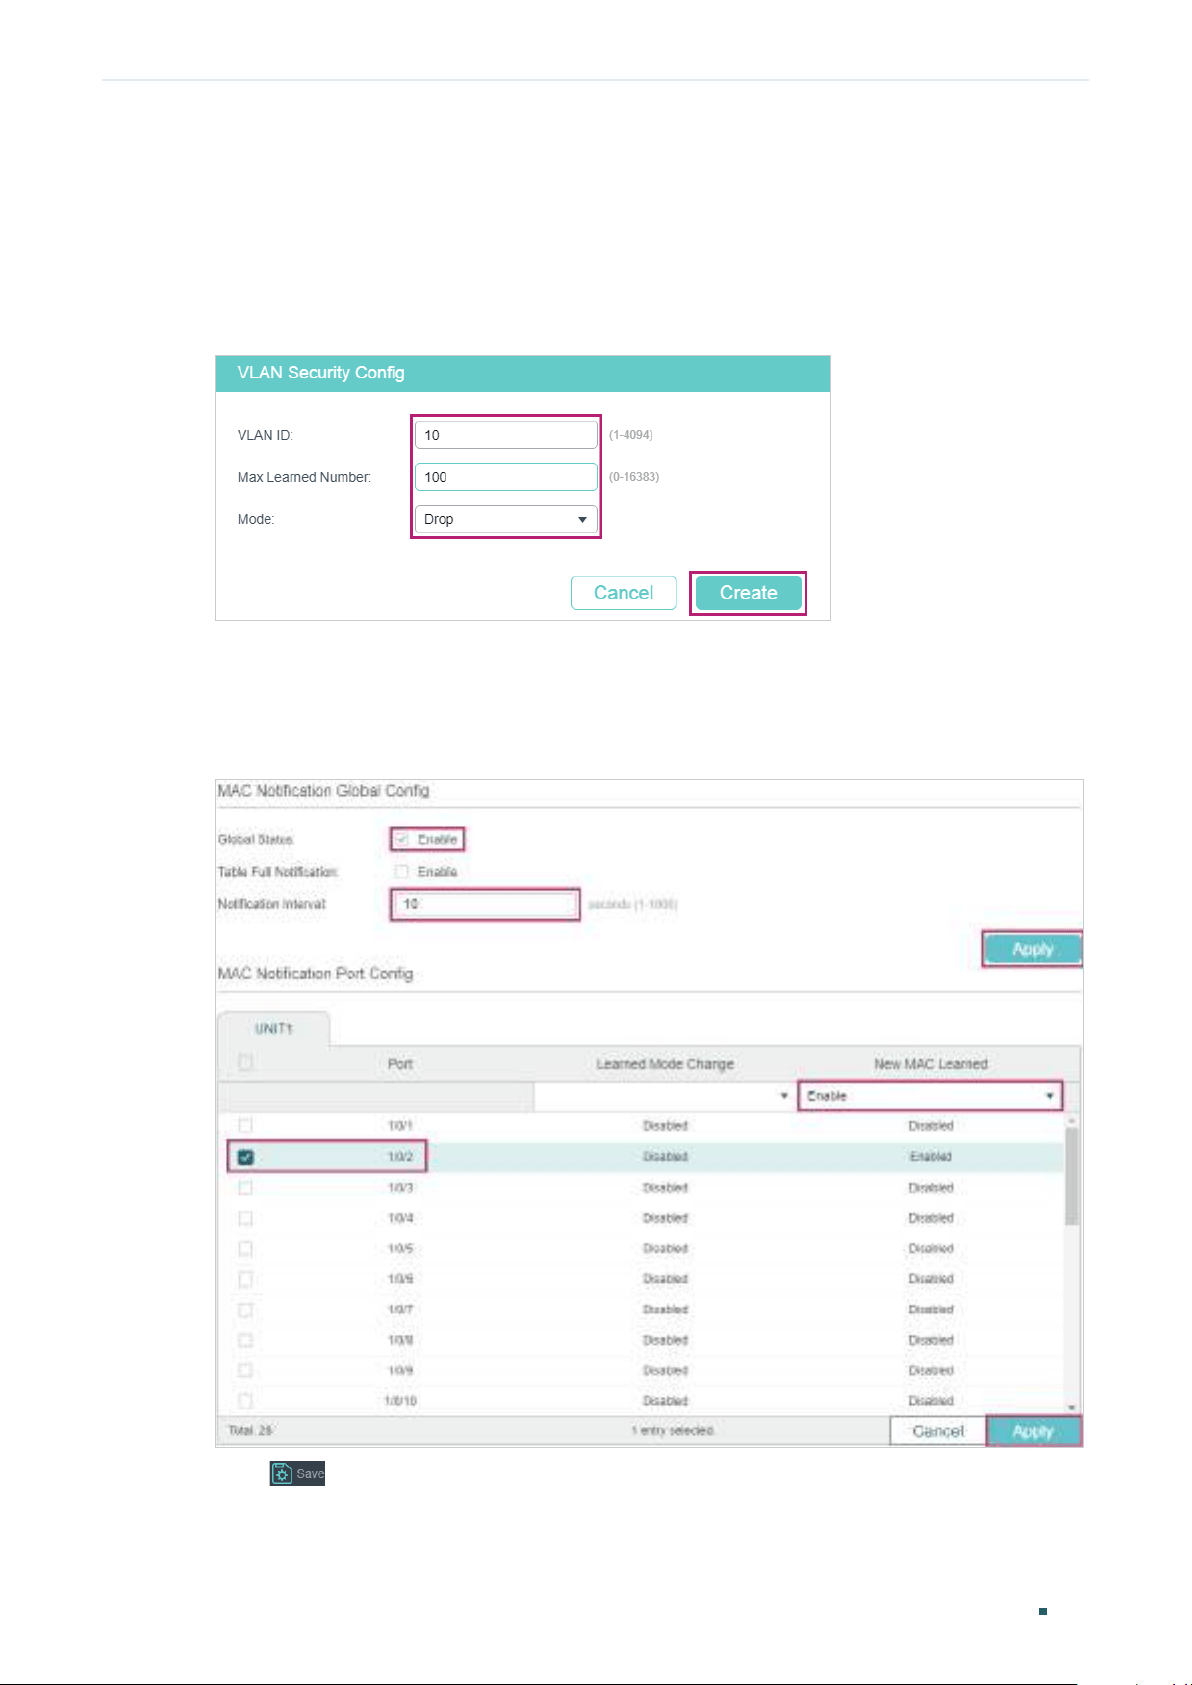Click the Notification Interval input field
This screenshot has width=1192, height=1685.
[485, 904]
